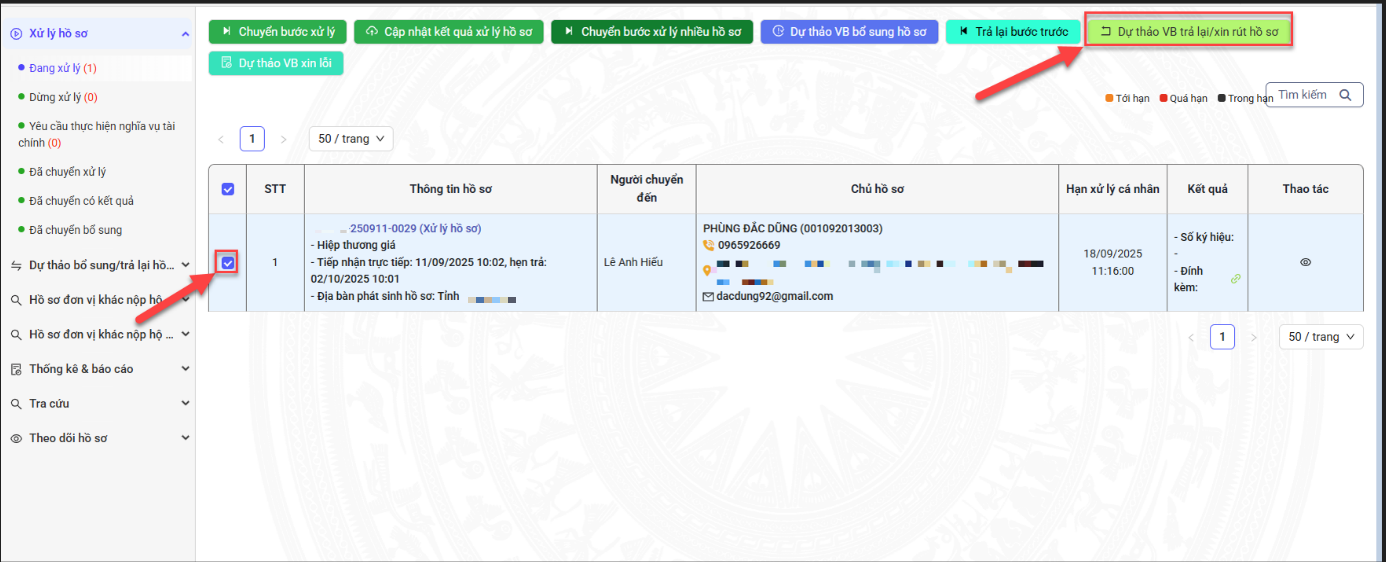
Task: Click the attachment link icon beside Đính kèm
Action: coord(1236,279)
